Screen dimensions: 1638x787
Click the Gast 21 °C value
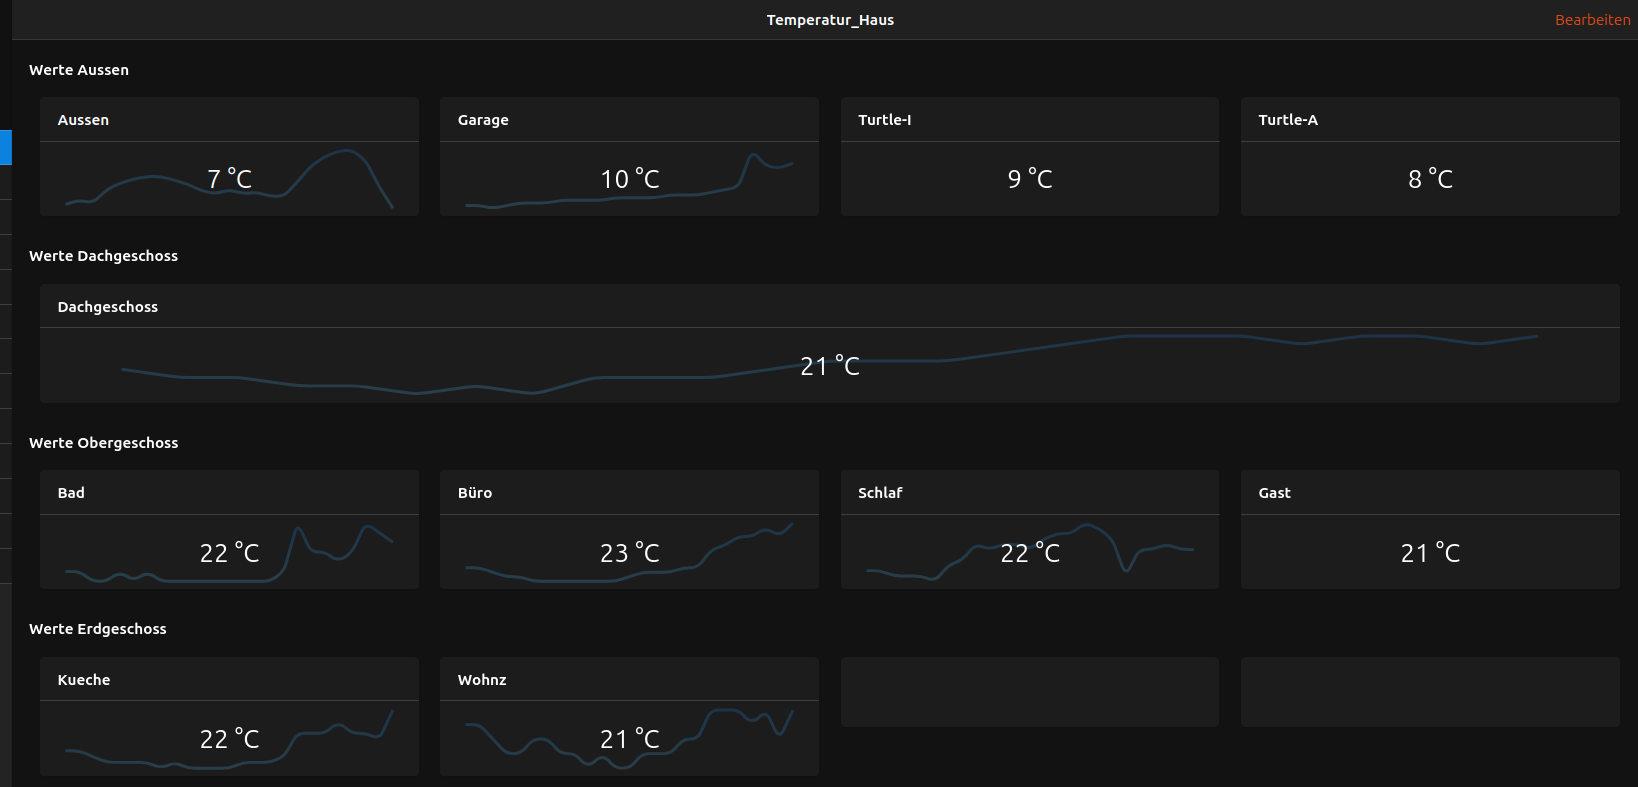(x=1429, y=553)
